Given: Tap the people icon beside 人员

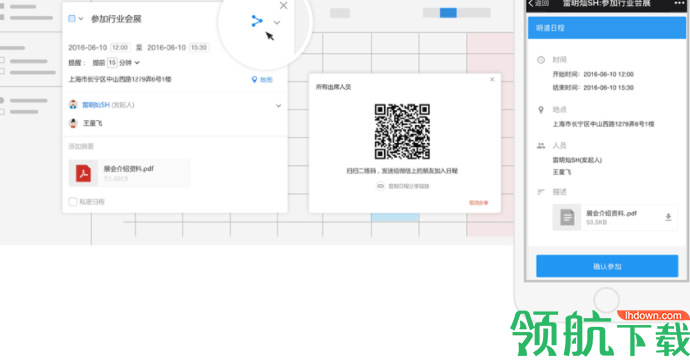Looking at the screenshot, I should [541, 146].
